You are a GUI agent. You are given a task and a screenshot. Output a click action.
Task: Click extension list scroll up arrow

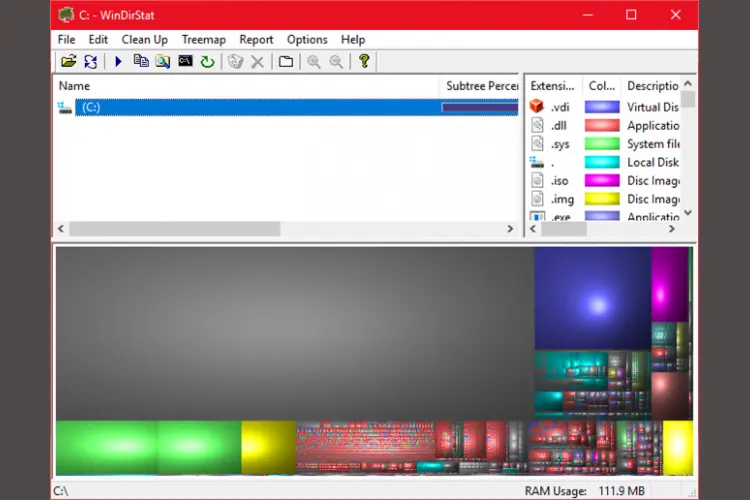pyautogui.click(x=688, y=83)
